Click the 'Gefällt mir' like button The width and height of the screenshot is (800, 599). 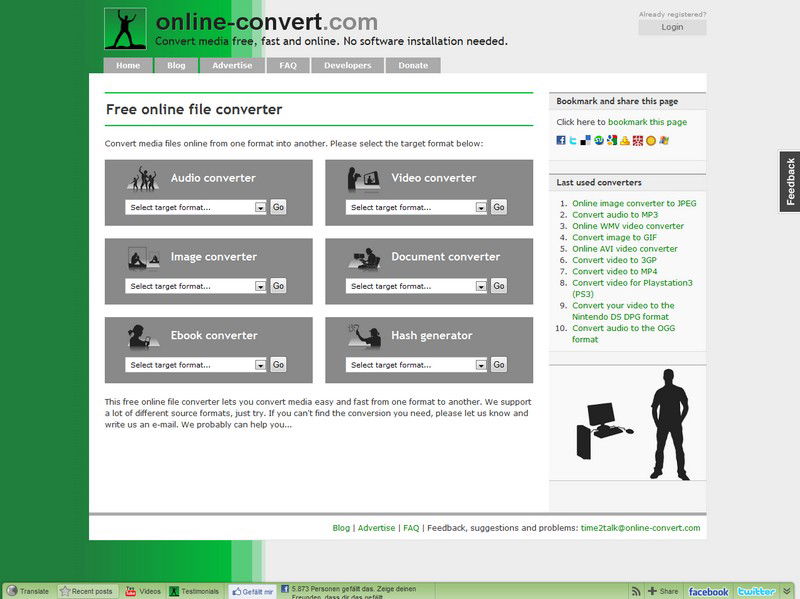[252, 591]
